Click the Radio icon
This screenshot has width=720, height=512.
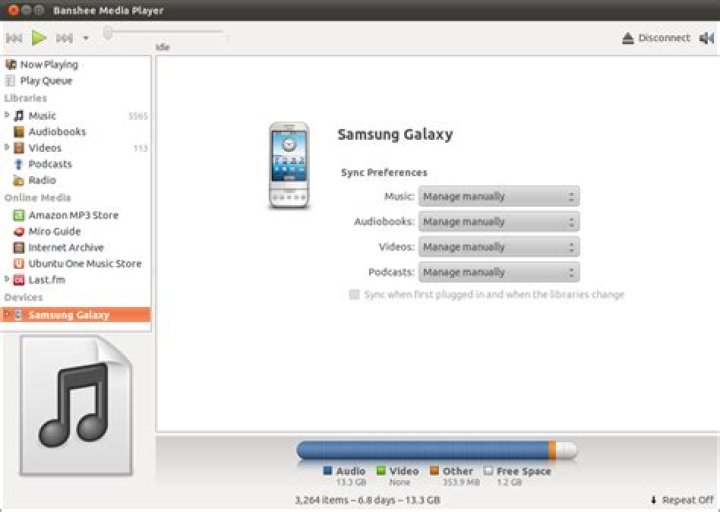click(x=19, y=180)
